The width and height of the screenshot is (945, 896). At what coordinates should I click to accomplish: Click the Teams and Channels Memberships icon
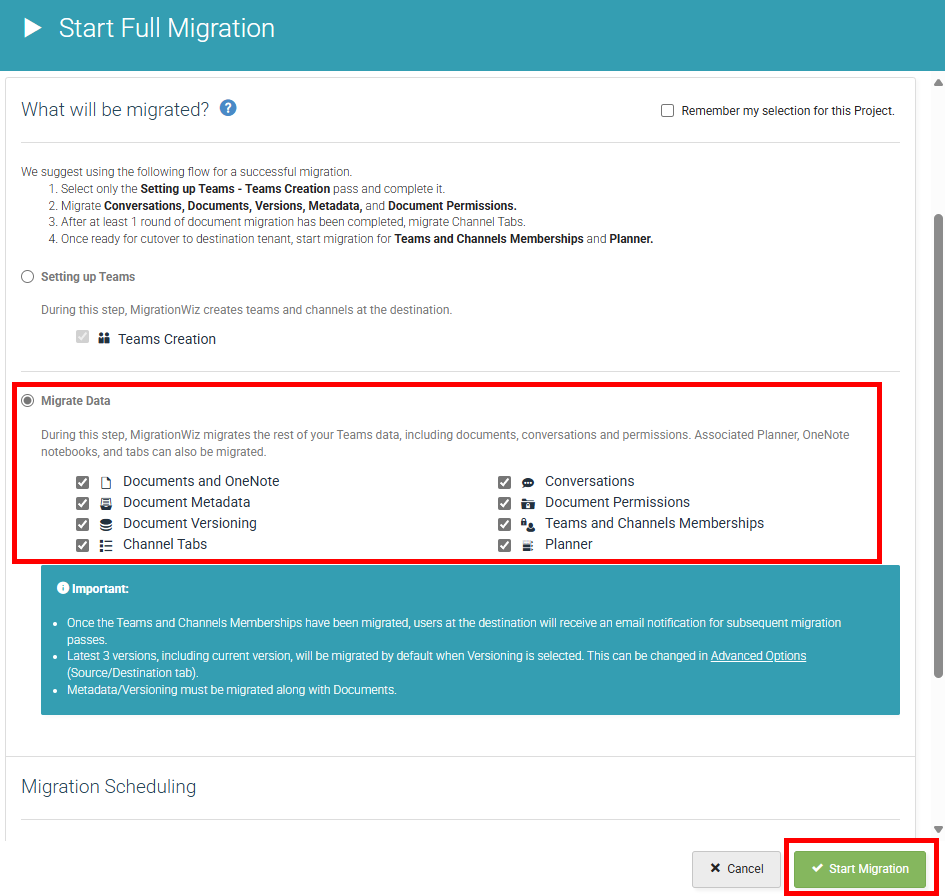click(x=528, y=525)
